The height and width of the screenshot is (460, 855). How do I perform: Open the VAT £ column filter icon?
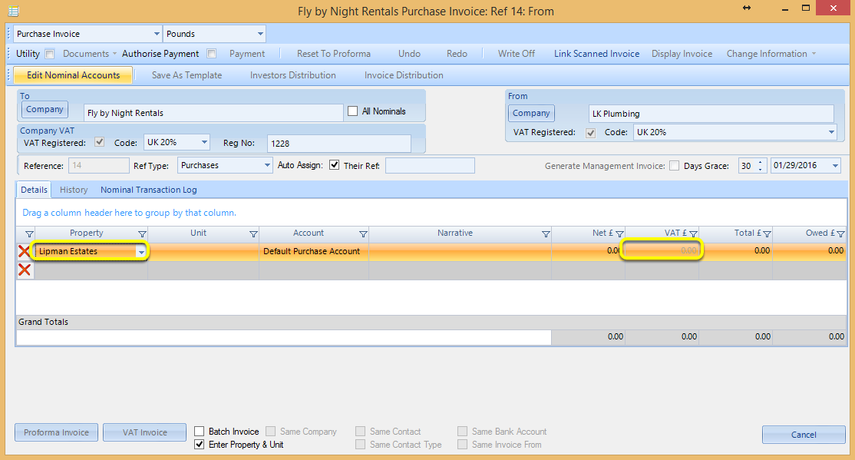(x=693, y=234)
